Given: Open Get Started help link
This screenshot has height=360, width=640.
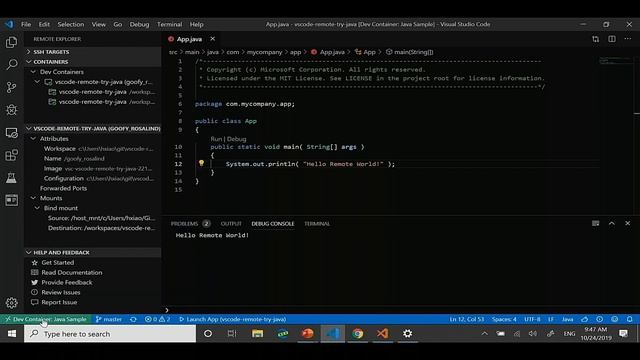Looking at the screenshot, I should tap(58, 262).
